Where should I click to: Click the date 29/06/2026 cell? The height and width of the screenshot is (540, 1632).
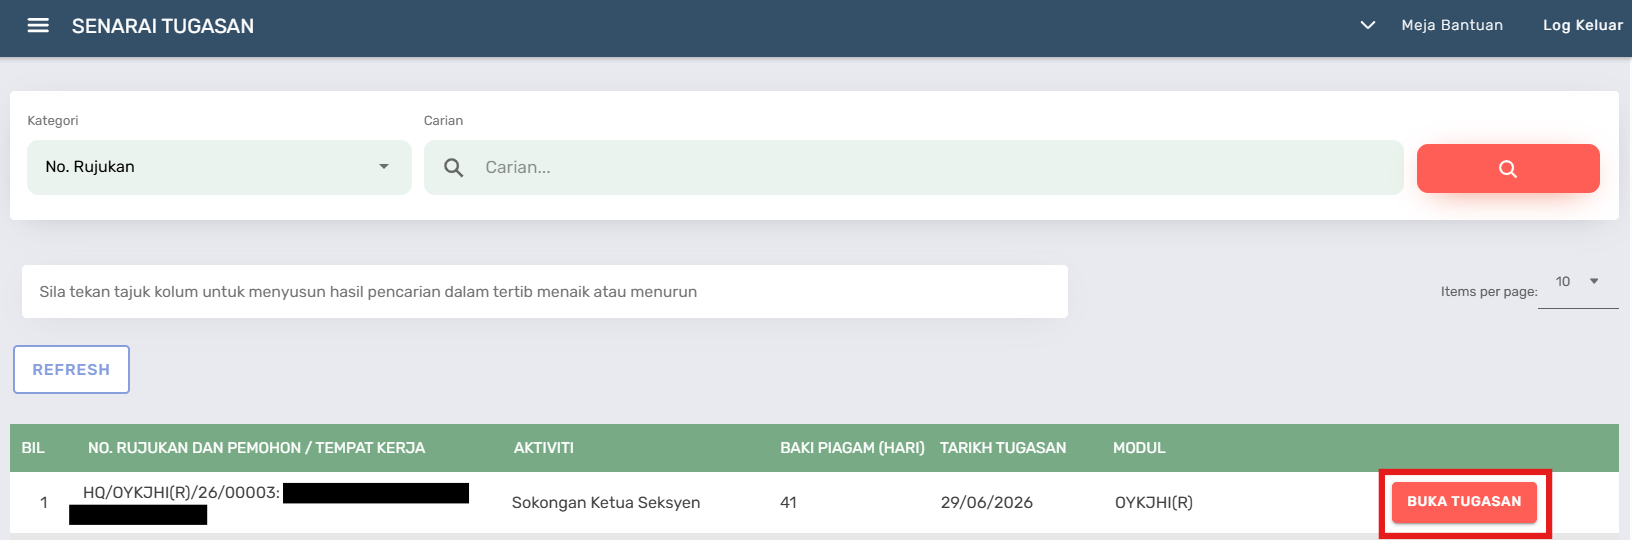pyautogui.click(x=987, y=503)
